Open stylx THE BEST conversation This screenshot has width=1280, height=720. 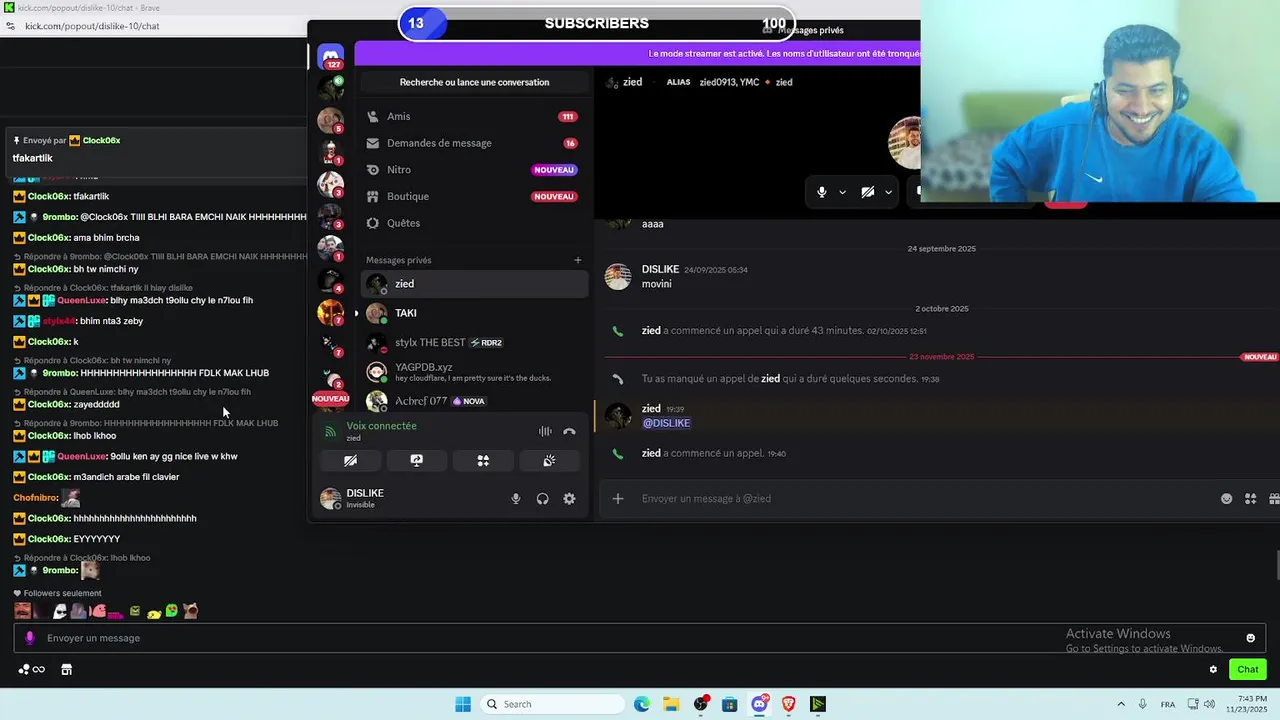point(474,342)
